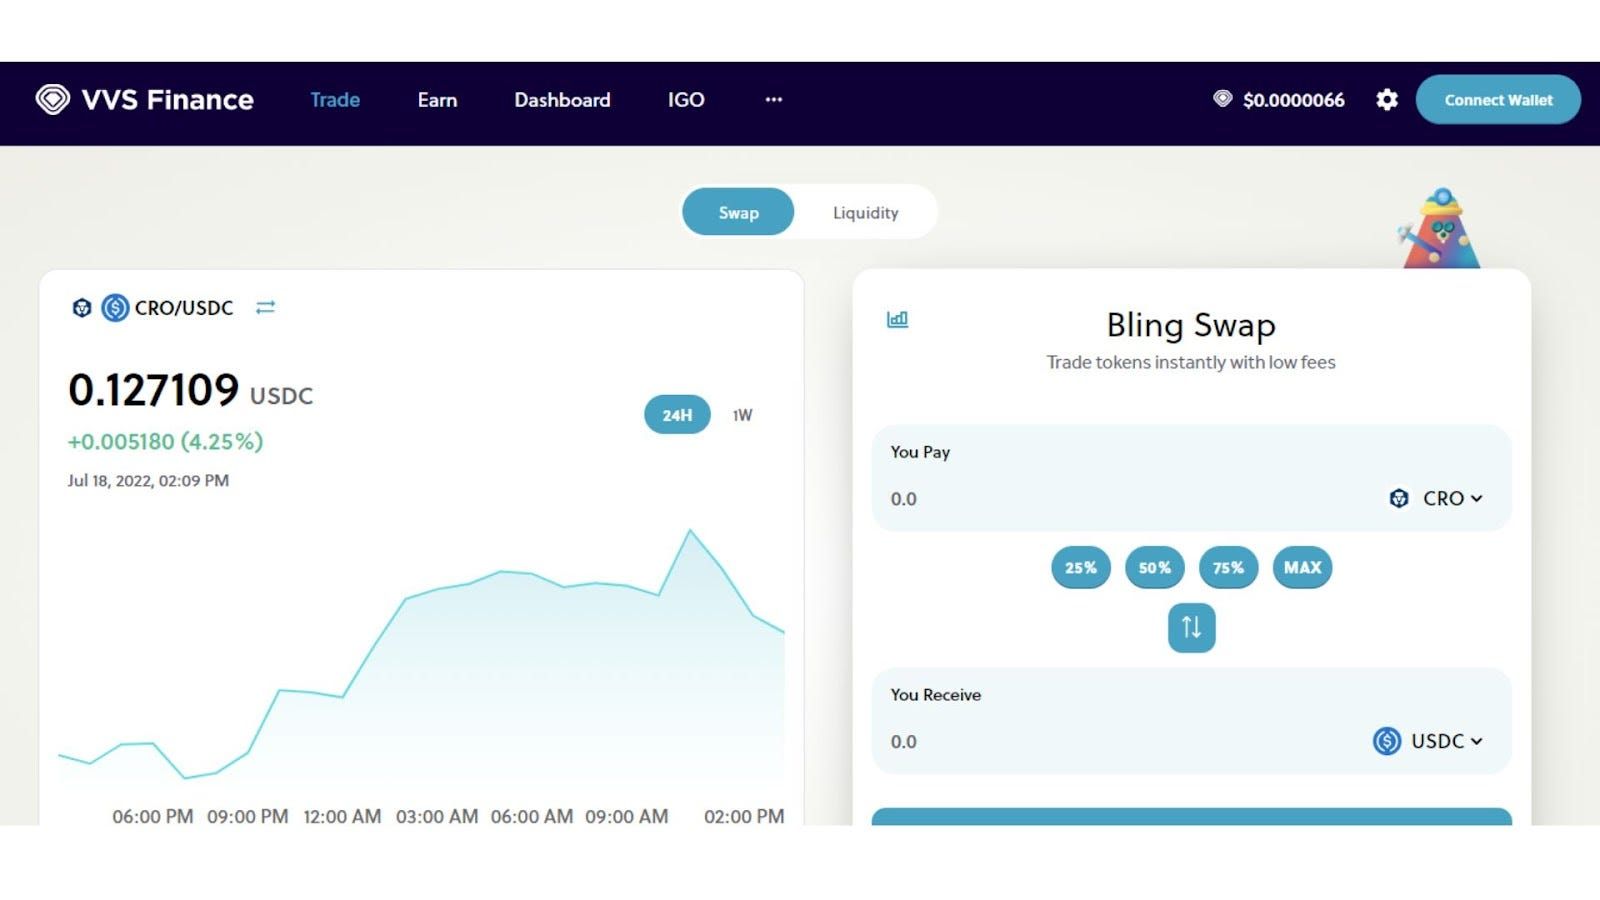Expand the CRO token dropdown
Screen dimensions: 1600x900
coord(1436,498)
